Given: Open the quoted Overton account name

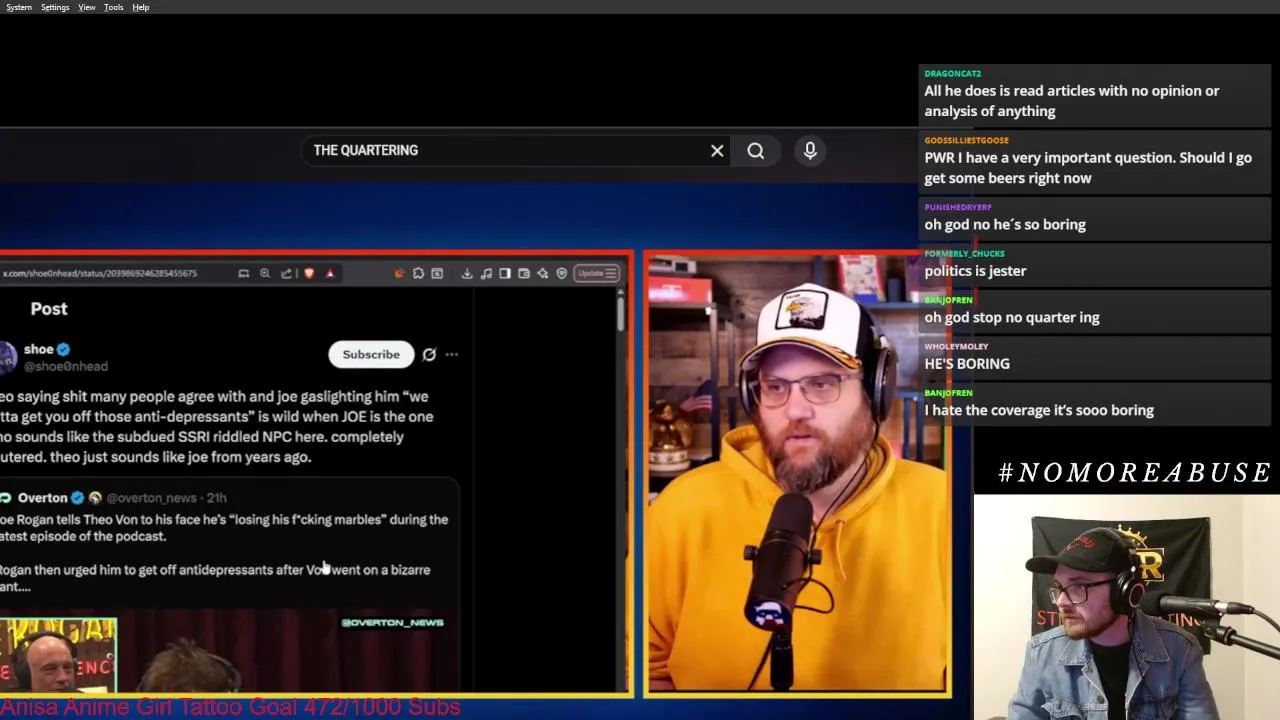Looking at the screenshot, I should tap(43, 497).
